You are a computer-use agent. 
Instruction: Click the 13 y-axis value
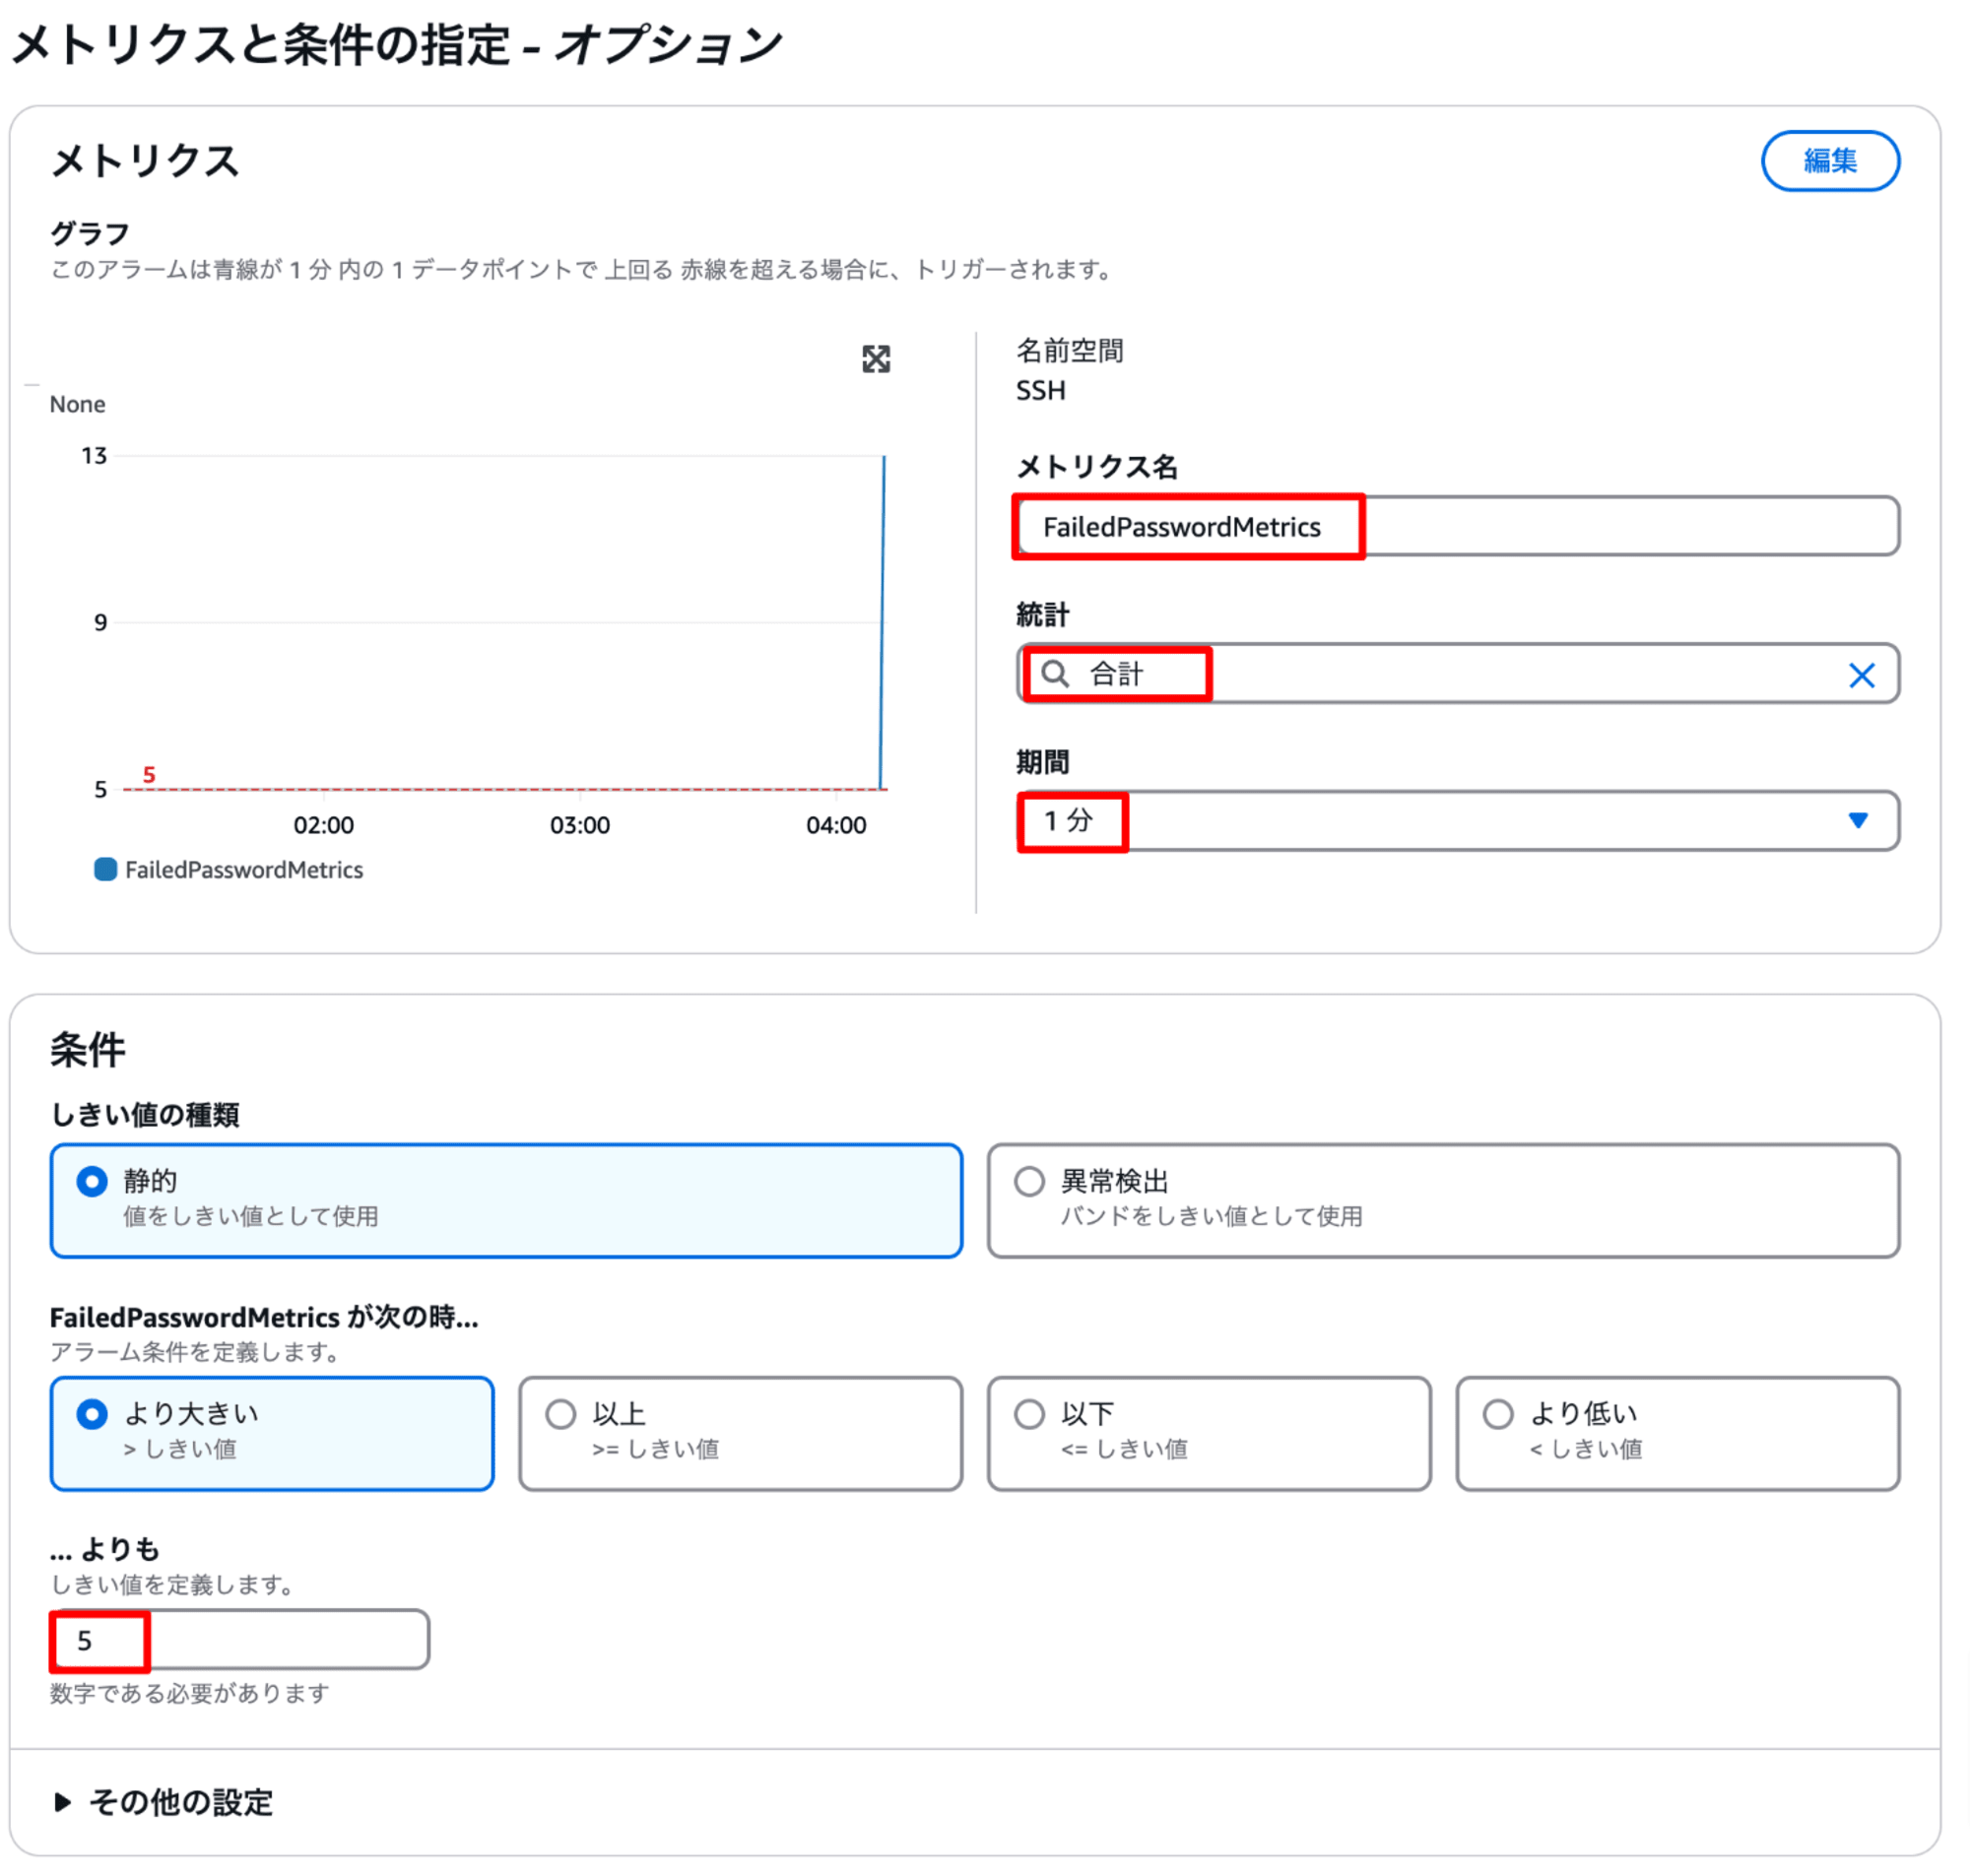point(94,456)
